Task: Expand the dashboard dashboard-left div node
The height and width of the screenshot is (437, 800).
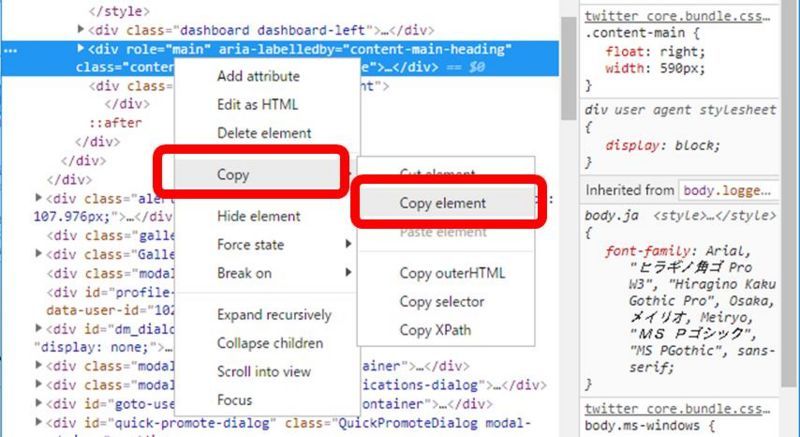Action: 80,30
